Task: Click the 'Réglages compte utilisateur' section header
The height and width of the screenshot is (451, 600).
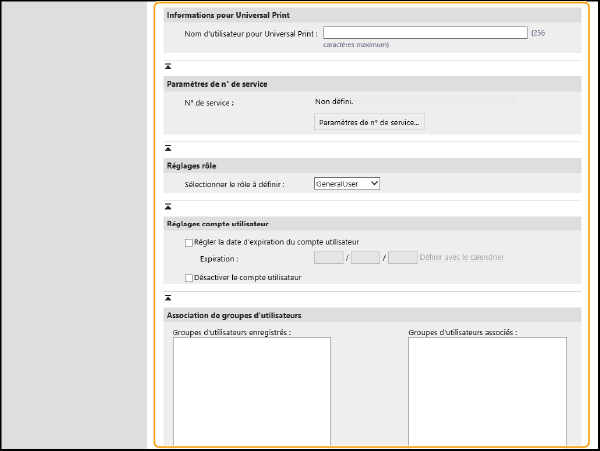Action: pyautogui.click(x=217, y=224)
